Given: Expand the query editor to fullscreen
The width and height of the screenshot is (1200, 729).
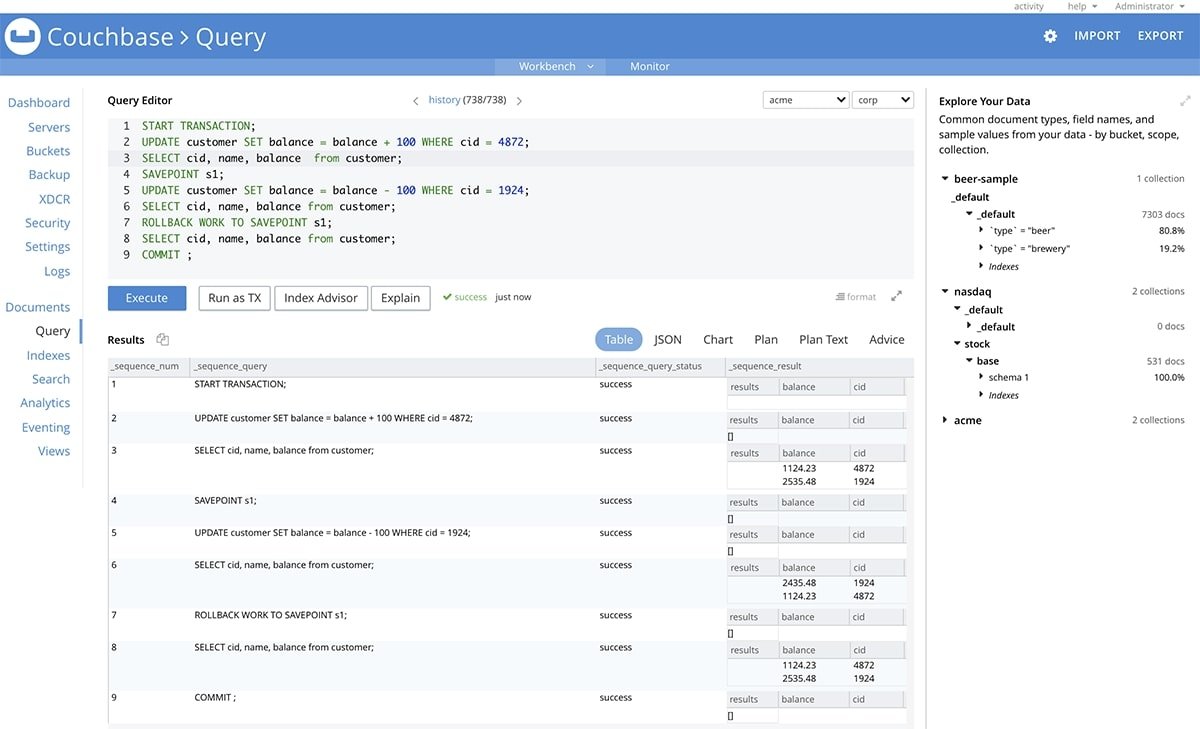Looking at the screenshot, I should click(x=897, y=297).
